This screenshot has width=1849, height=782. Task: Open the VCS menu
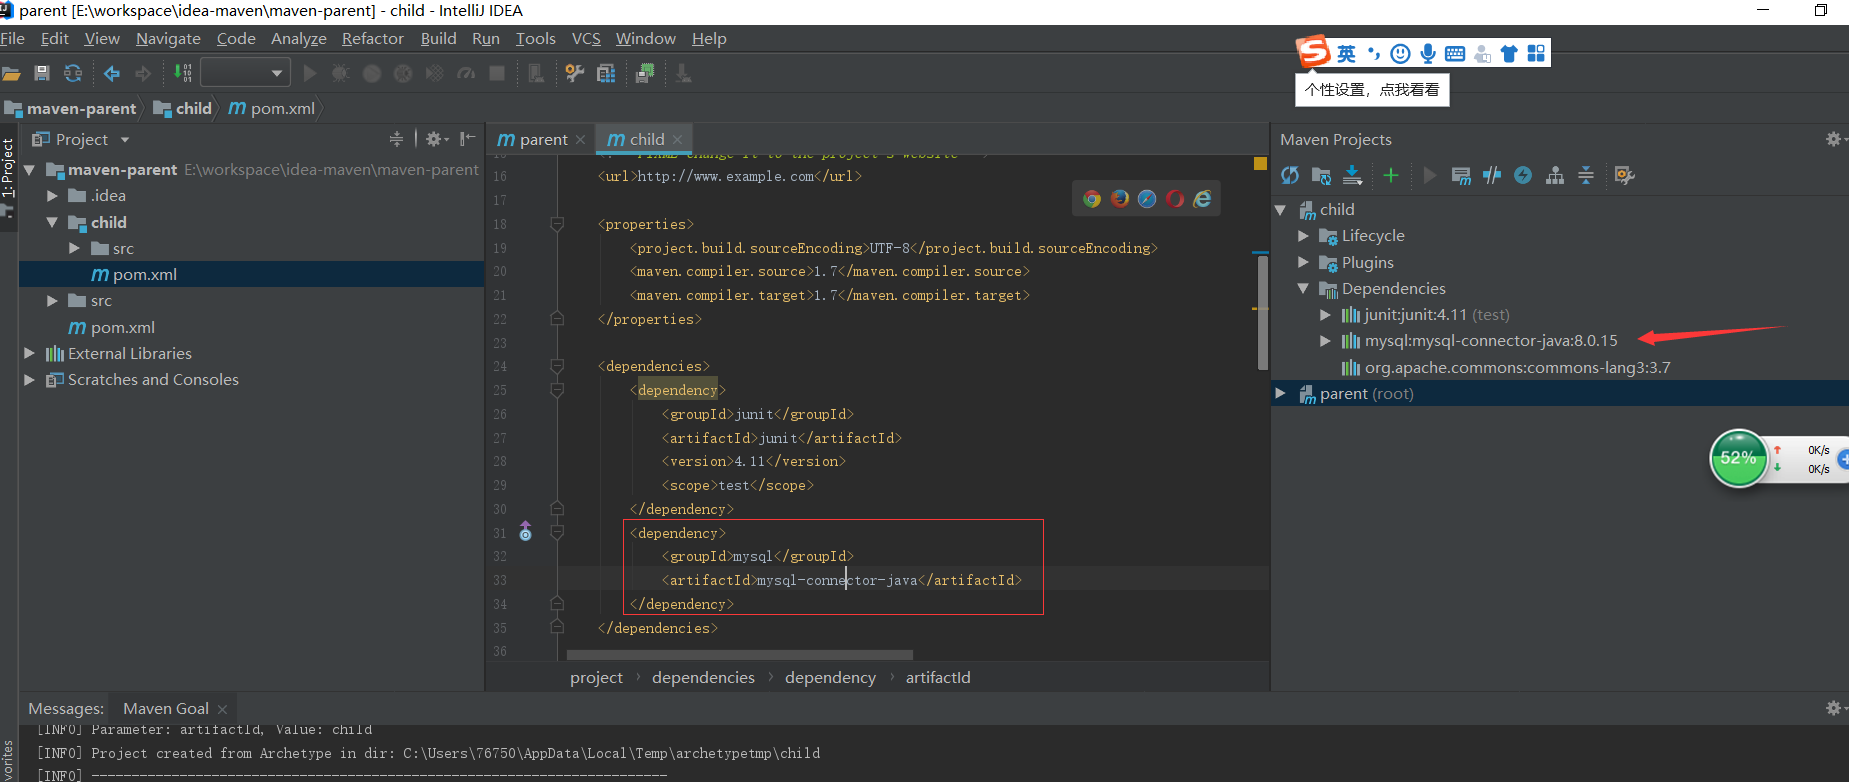(586, 38)
